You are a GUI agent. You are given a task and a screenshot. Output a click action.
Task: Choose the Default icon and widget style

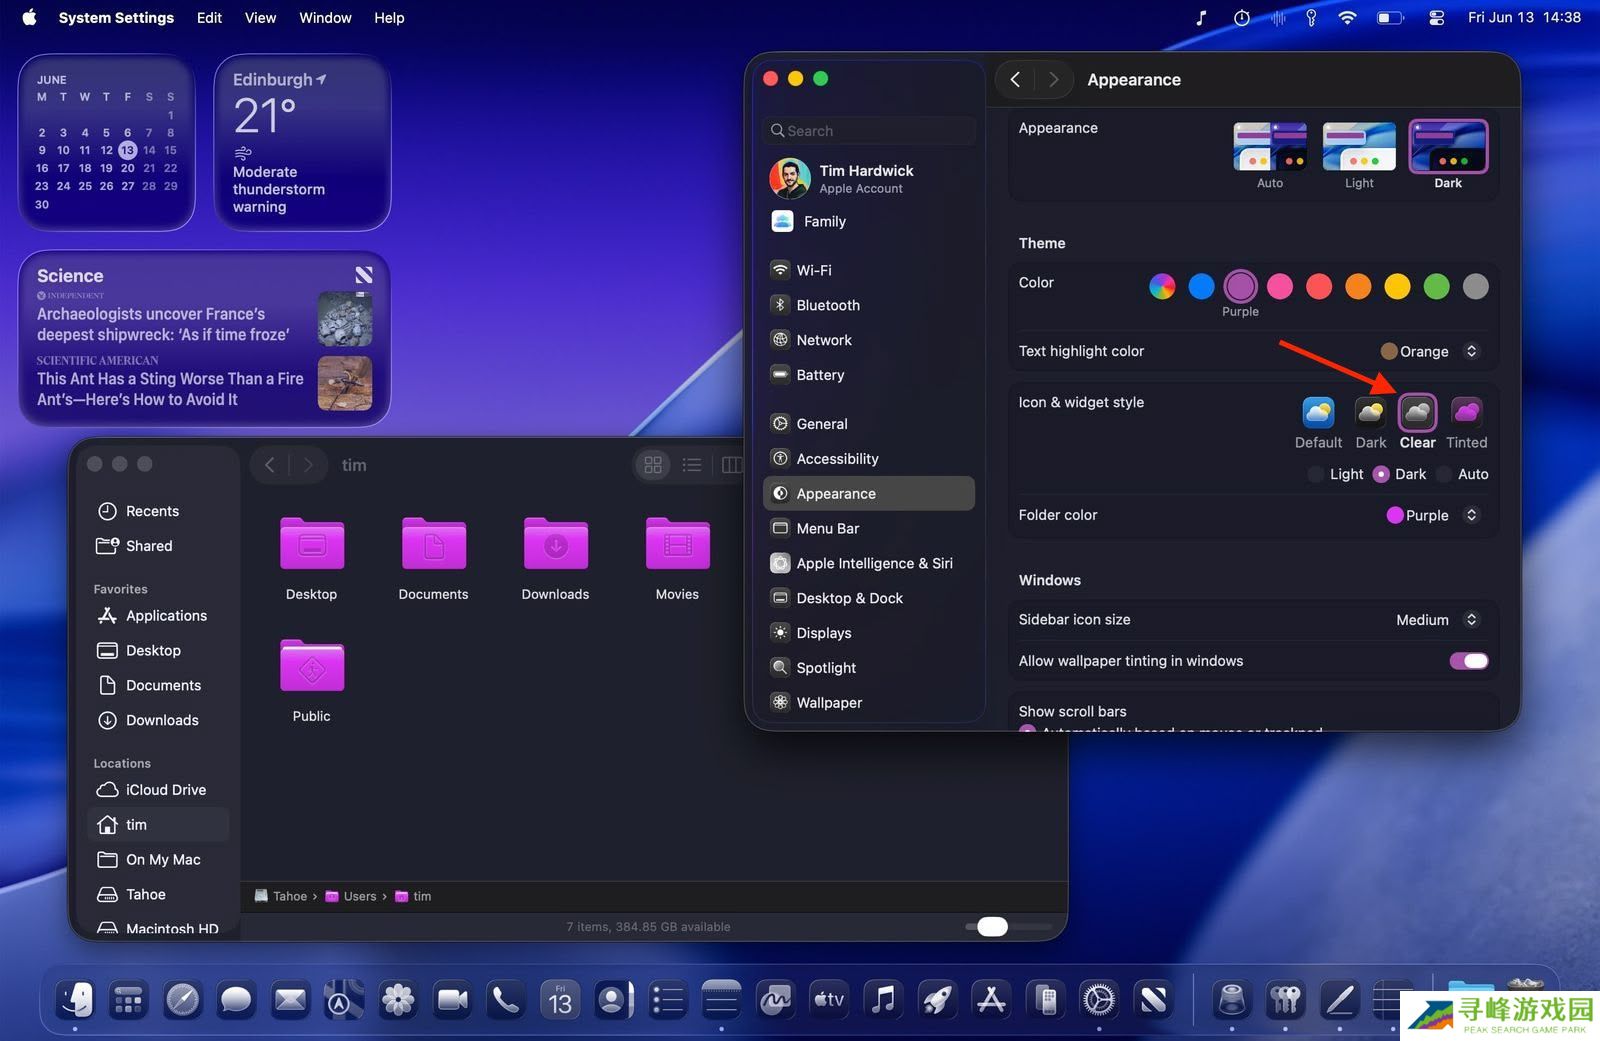click(x=1318, y=412)
